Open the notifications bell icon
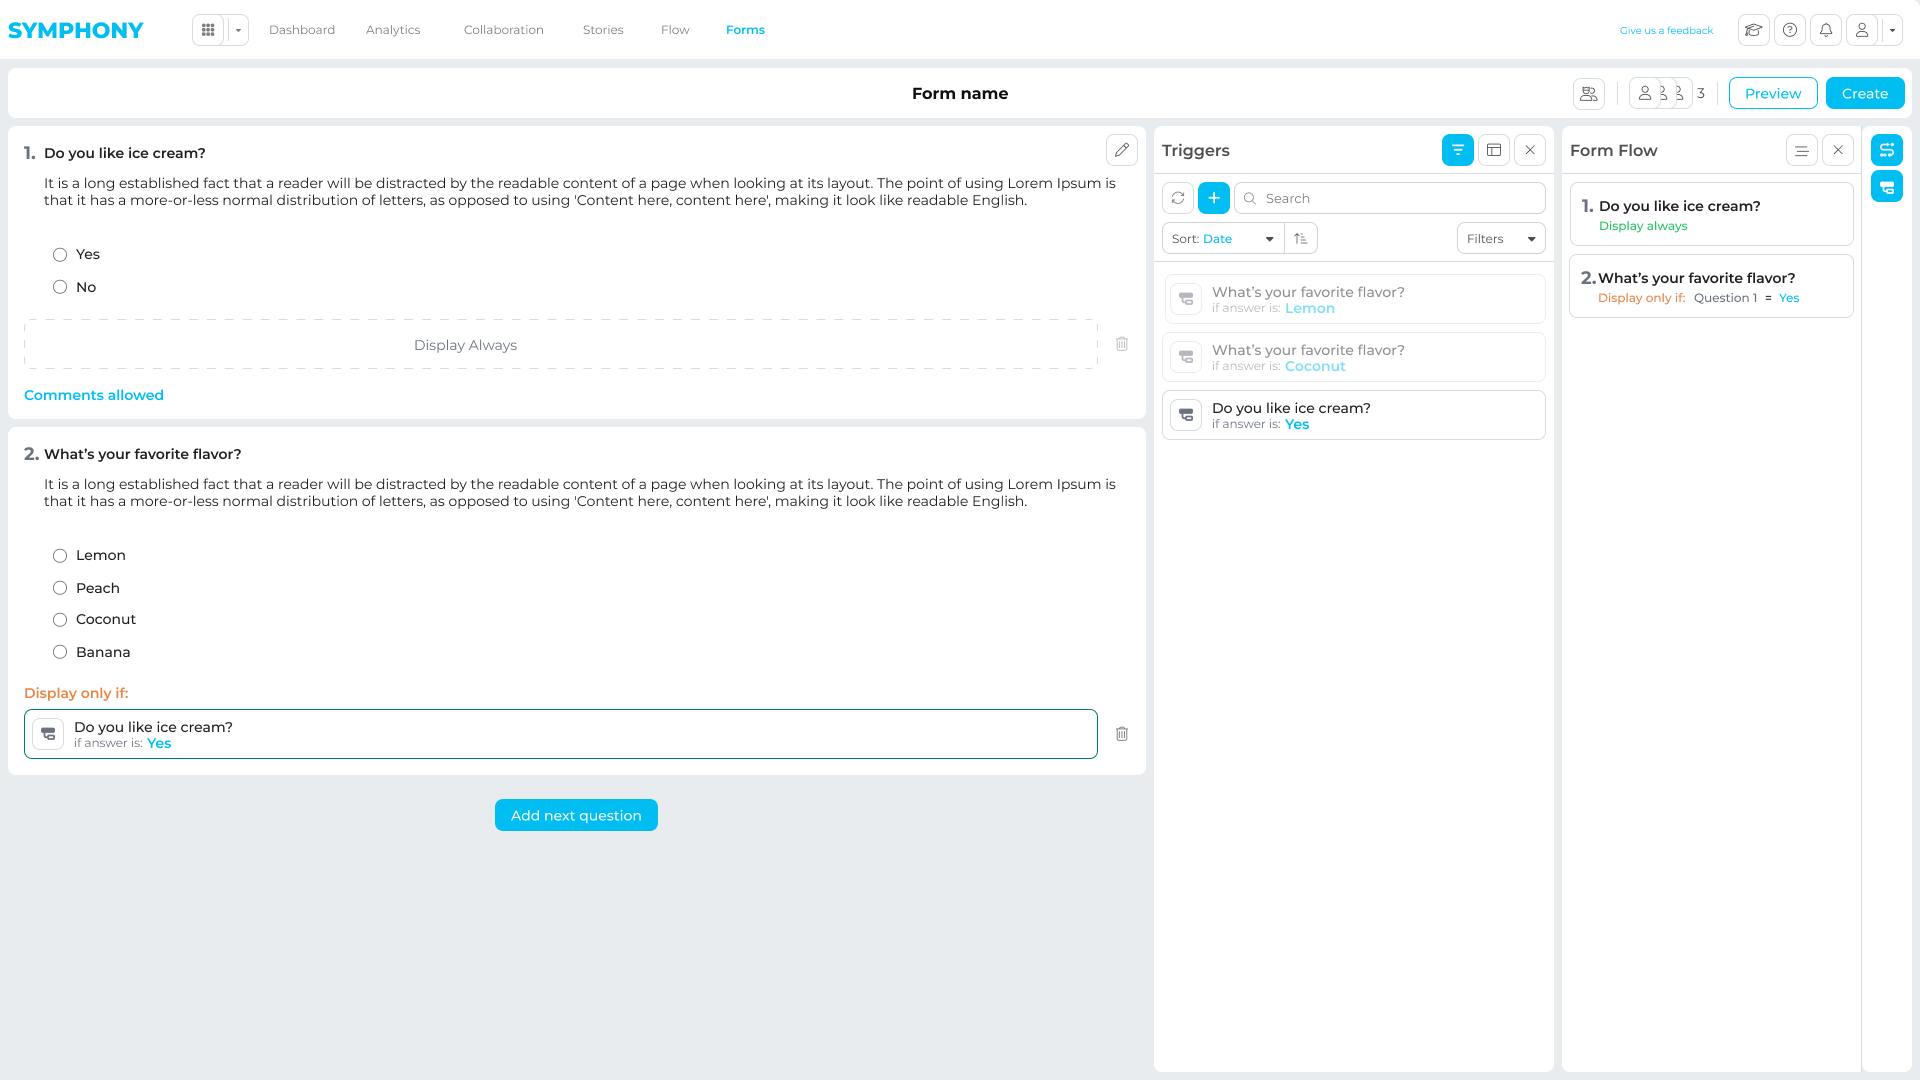Viewport: 1920px width, 1080px height. point(1826,30)
